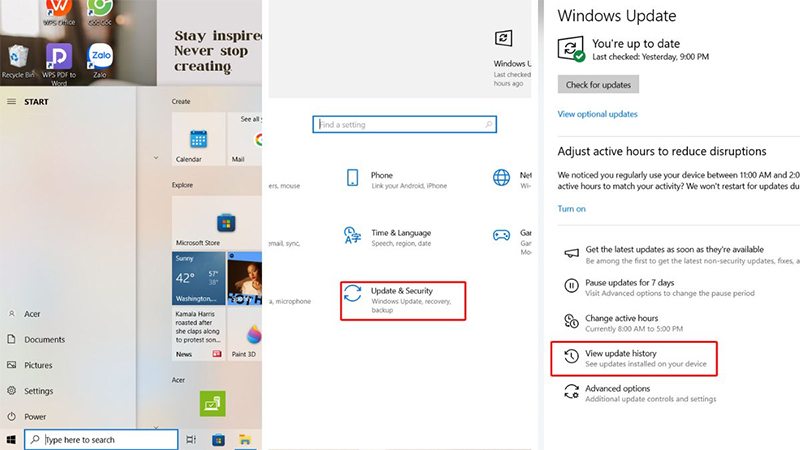This screenshot has height=450, width=800.
Task: Open Zalo desktop shortcut
Action: coord(99,59)
